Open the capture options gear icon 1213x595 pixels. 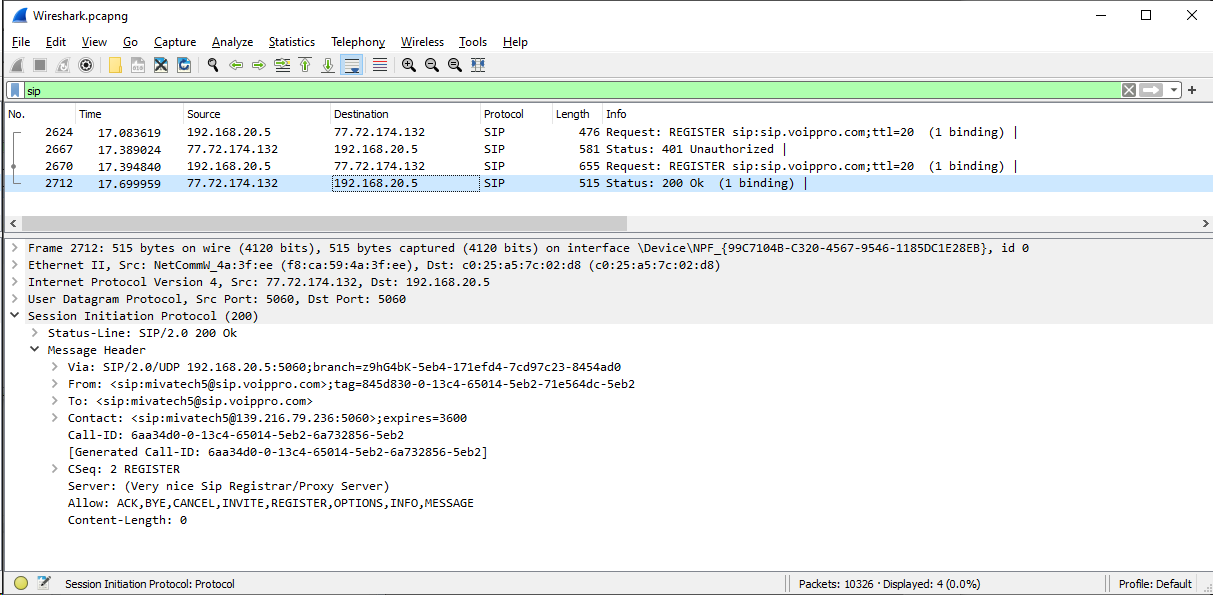tap(87, 65)
